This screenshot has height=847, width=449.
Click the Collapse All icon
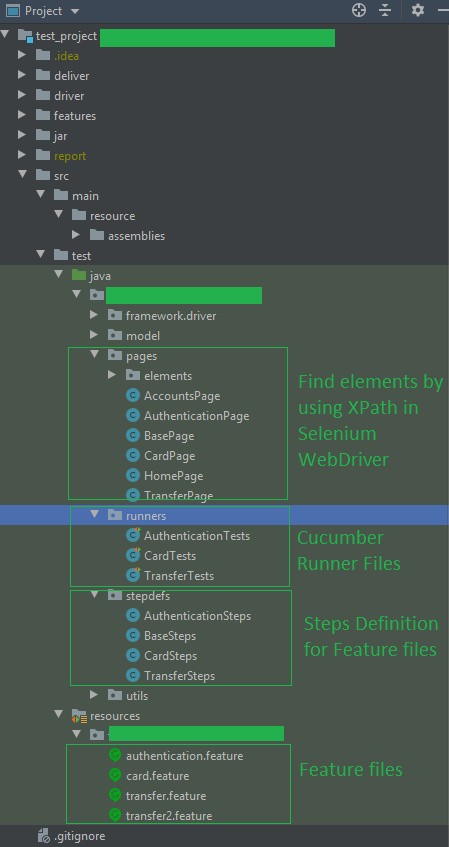click(385, 10)
